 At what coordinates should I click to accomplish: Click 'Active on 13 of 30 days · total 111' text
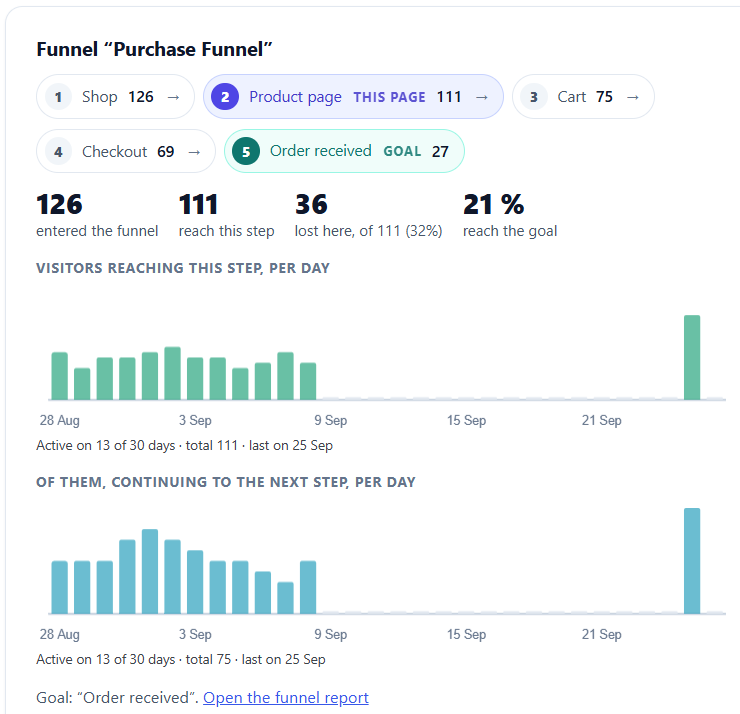click(137, 445)
